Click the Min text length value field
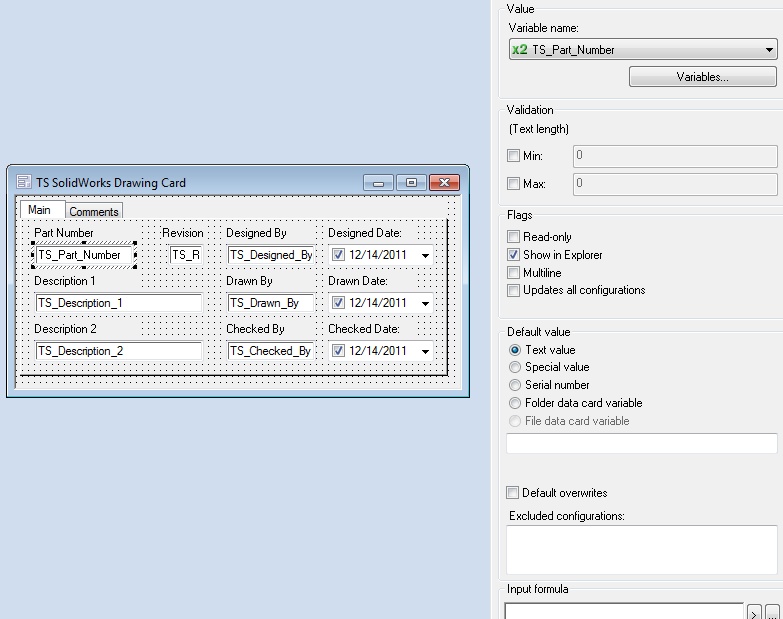783x619 pixels. pos(675,156)
